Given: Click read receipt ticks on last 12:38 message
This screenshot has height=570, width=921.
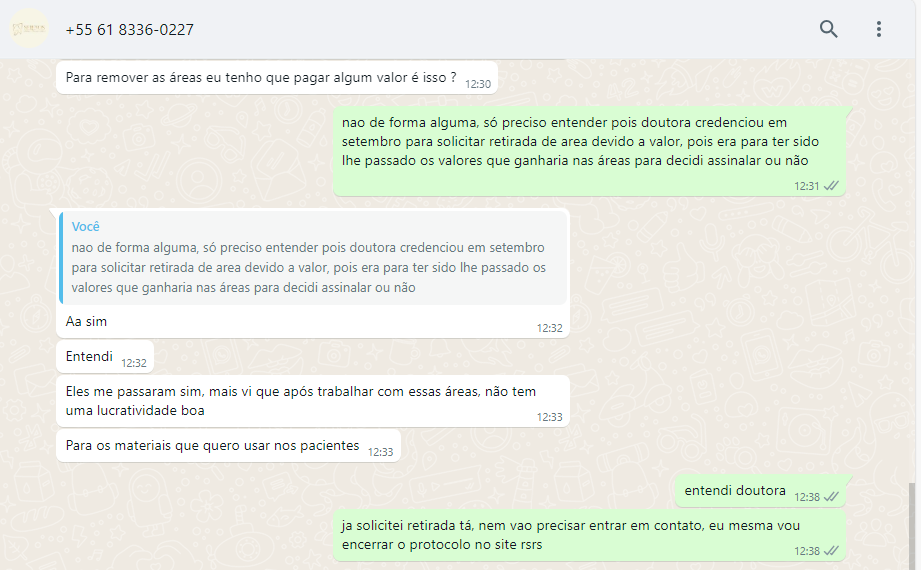Looking at the screenshot, I should [831, 551].
